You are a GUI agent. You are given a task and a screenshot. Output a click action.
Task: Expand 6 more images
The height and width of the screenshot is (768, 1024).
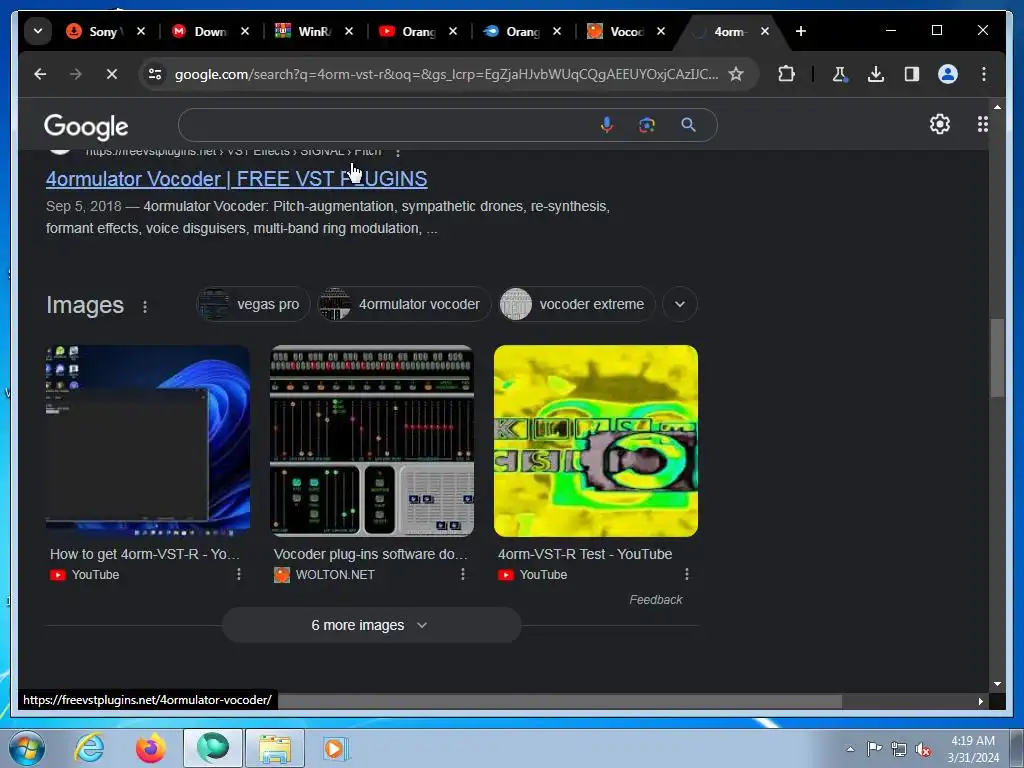coord(371,625)
